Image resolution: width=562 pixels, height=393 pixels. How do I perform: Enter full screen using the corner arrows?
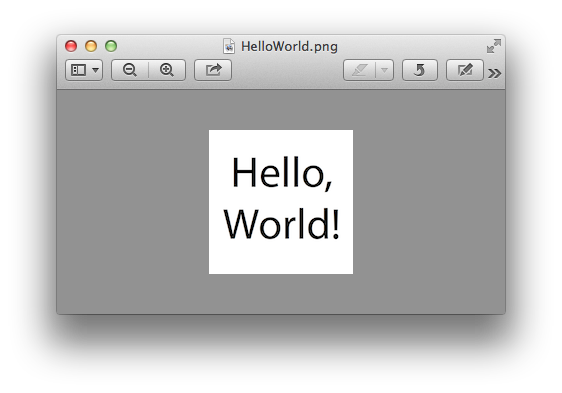pos(494,46)
